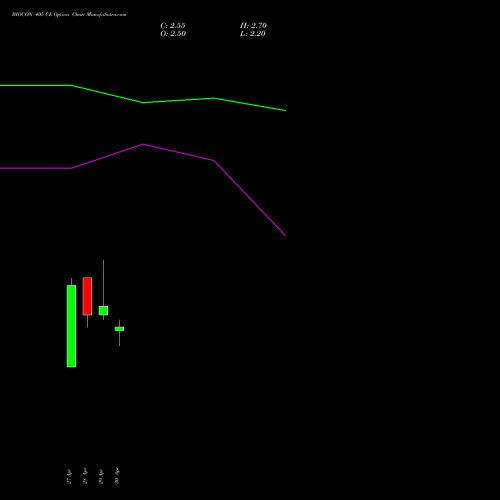The image size is (500, 500).
Task: Select the high value 'H: 2.70'
Action: 253,26
